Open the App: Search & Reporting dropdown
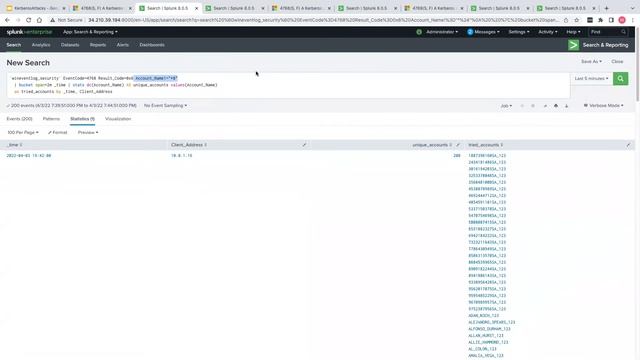Screen dimensions: 640x360 point(90,32)
